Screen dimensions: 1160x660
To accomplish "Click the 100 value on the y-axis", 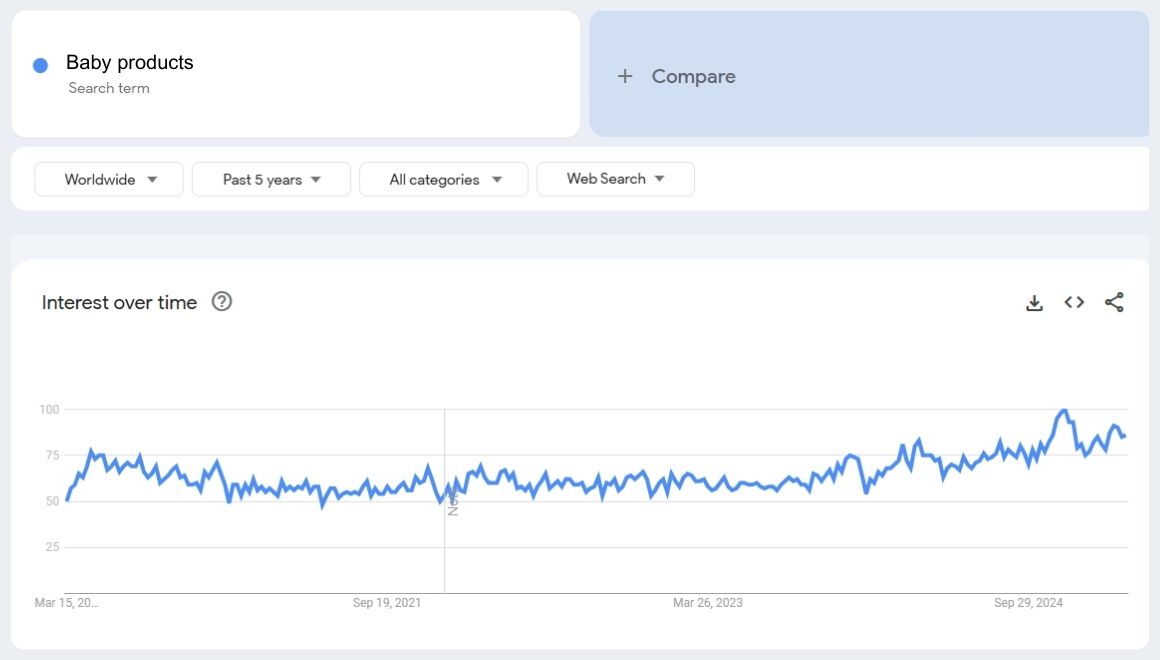I will [x=49, y=409].
